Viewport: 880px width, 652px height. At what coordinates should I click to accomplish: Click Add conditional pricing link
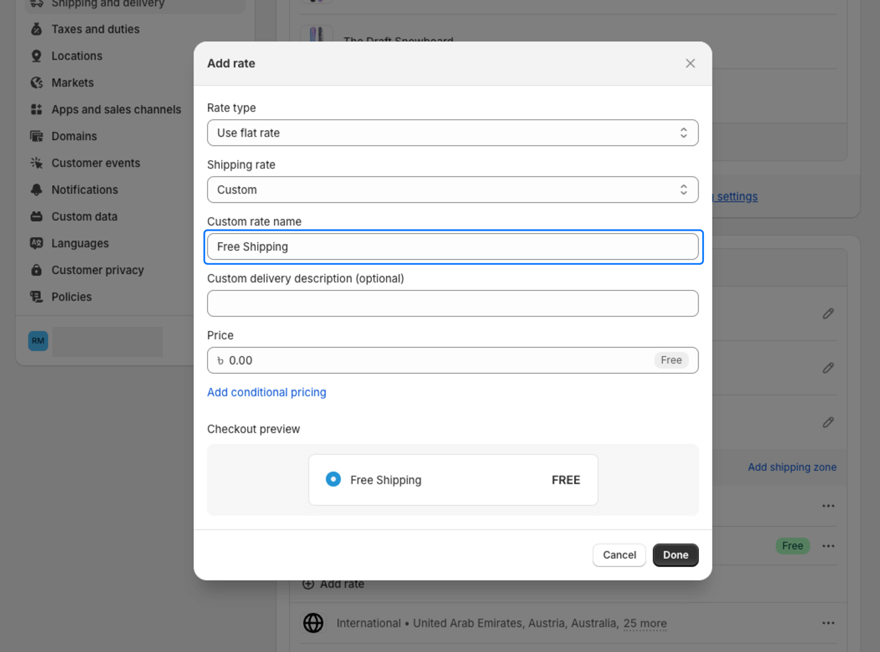pos(266,392)
